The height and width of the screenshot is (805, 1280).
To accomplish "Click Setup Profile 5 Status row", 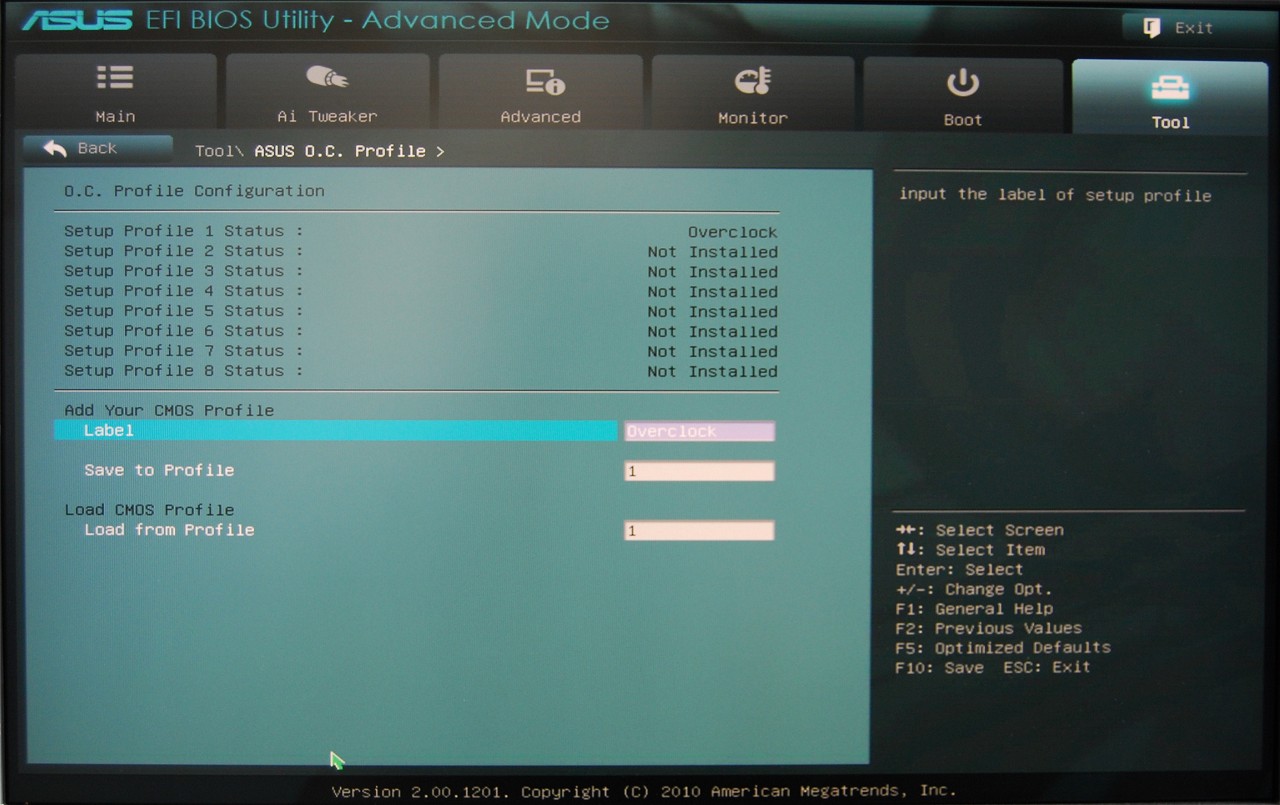I will [x=420, y=311].
